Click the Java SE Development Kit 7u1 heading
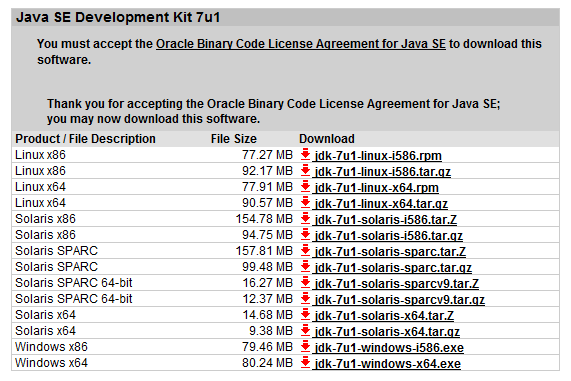 click(118, 17)
